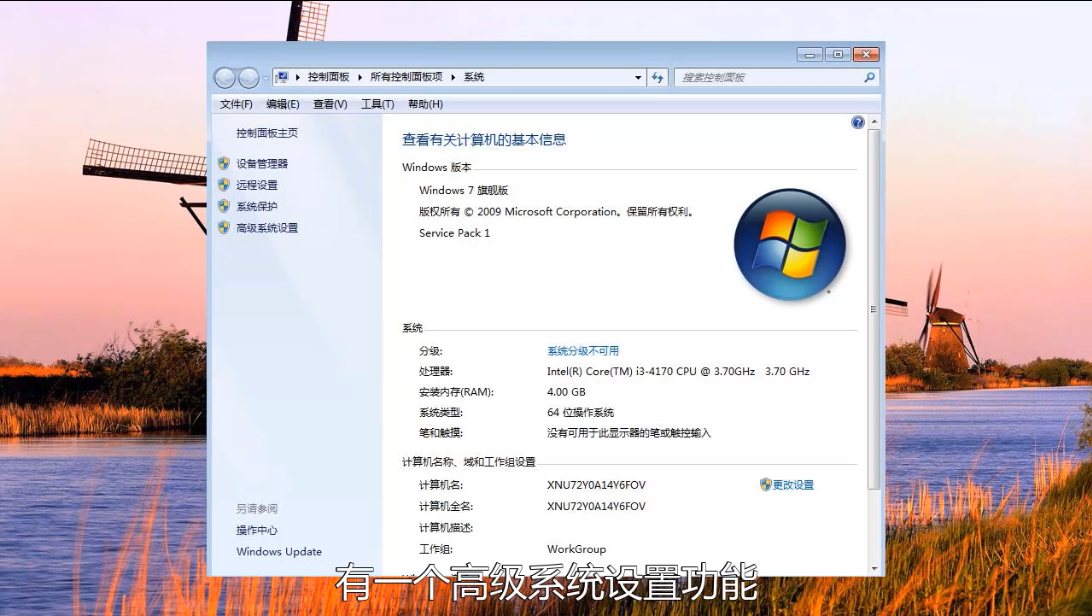This screenshot has height=616, width=1092.
Task: Click shield icon next to 远程设置
Action: (224, 184)
